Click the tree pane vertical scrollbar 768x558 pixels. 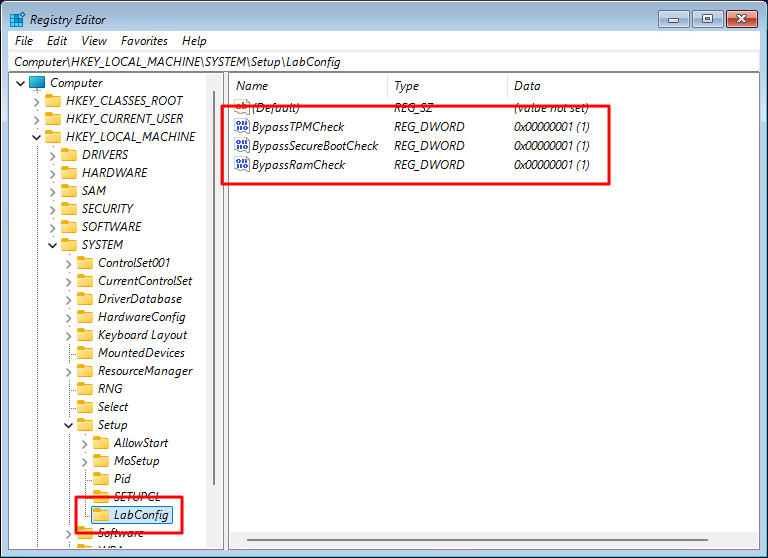coord(214,300)
